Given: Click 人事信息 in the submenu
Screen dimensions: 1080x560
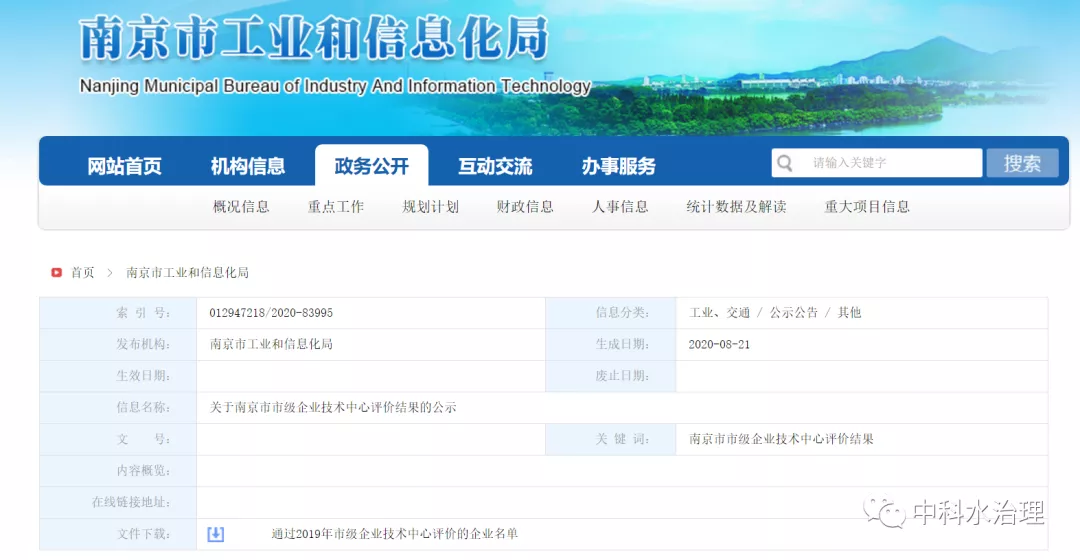Looking at the screenshot, I should tap(620, 207).
